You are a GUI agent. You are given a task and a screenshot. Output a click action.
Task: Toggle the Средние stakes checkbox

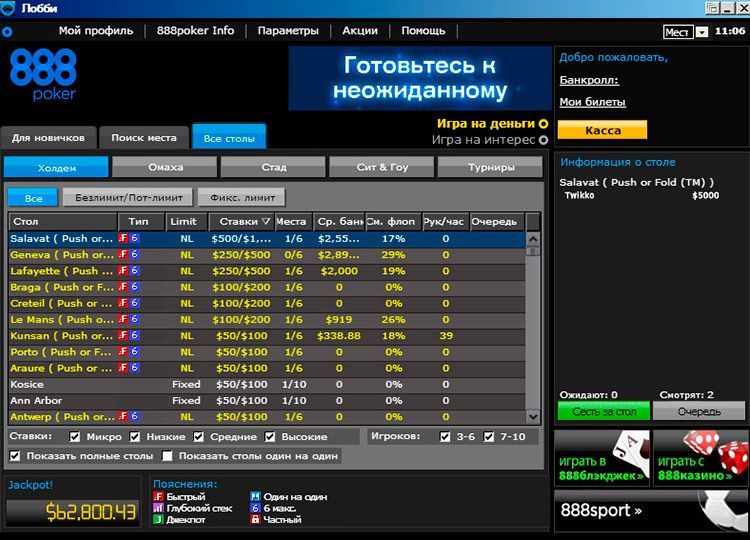pos(199,437)
